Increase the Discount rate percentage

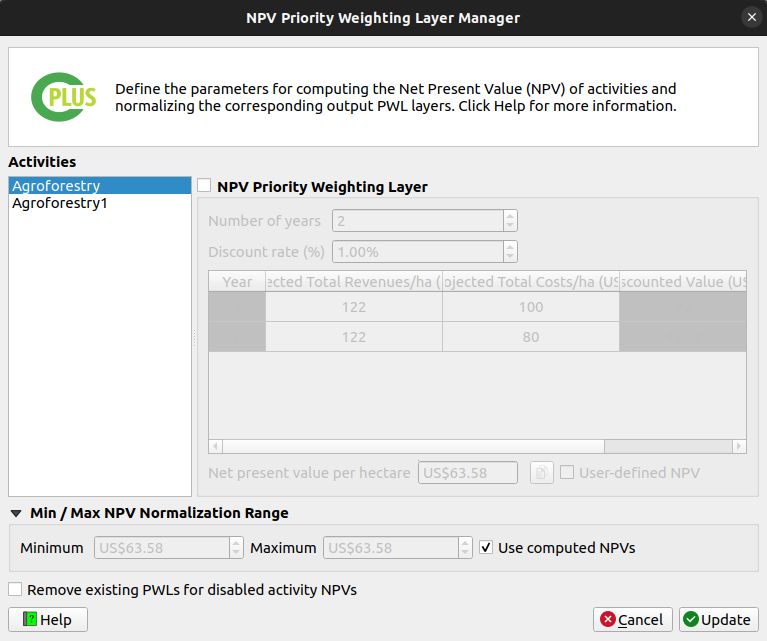point(510,247)
